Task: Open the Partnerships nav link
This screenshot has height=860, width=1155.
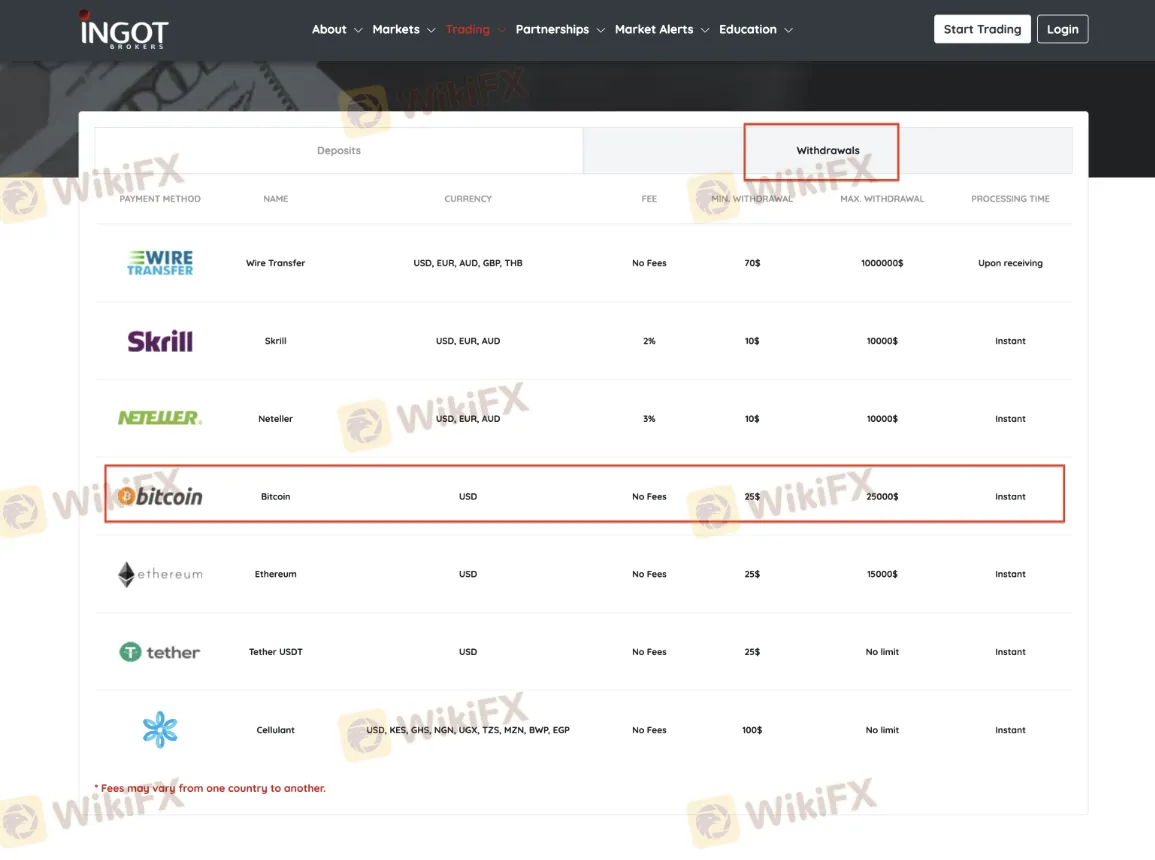Action: pos(552,29)
